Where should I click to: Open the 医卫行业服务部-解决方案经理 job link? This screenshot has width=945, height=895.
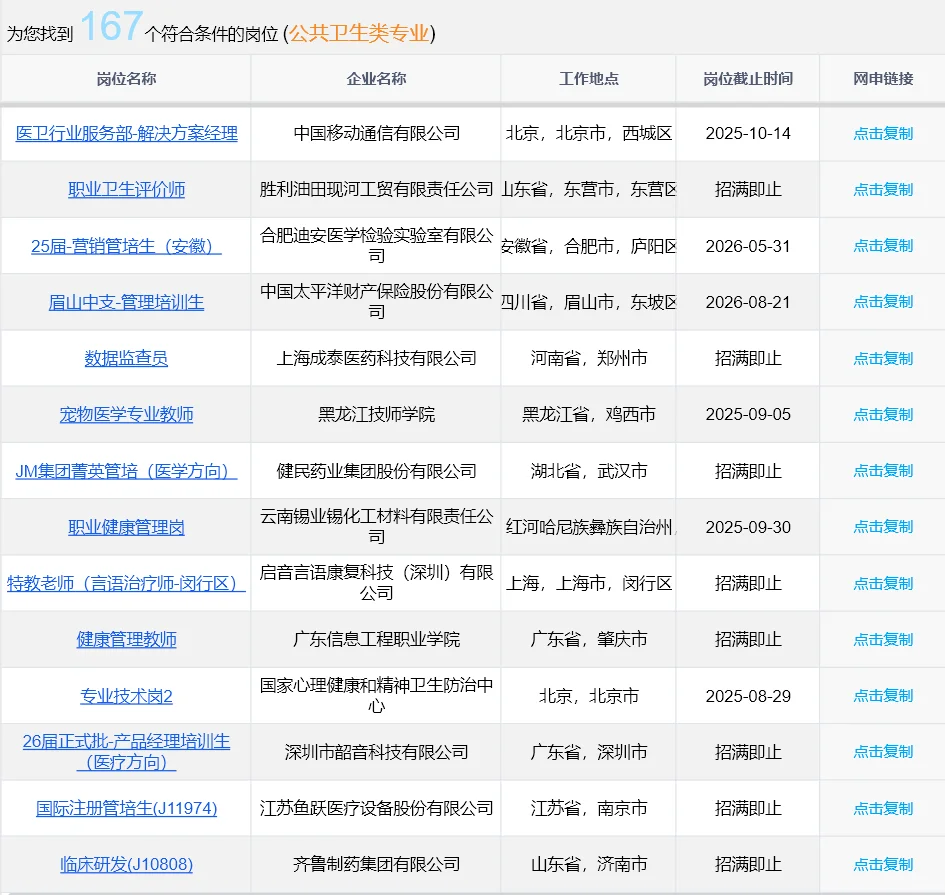(127, 133)
